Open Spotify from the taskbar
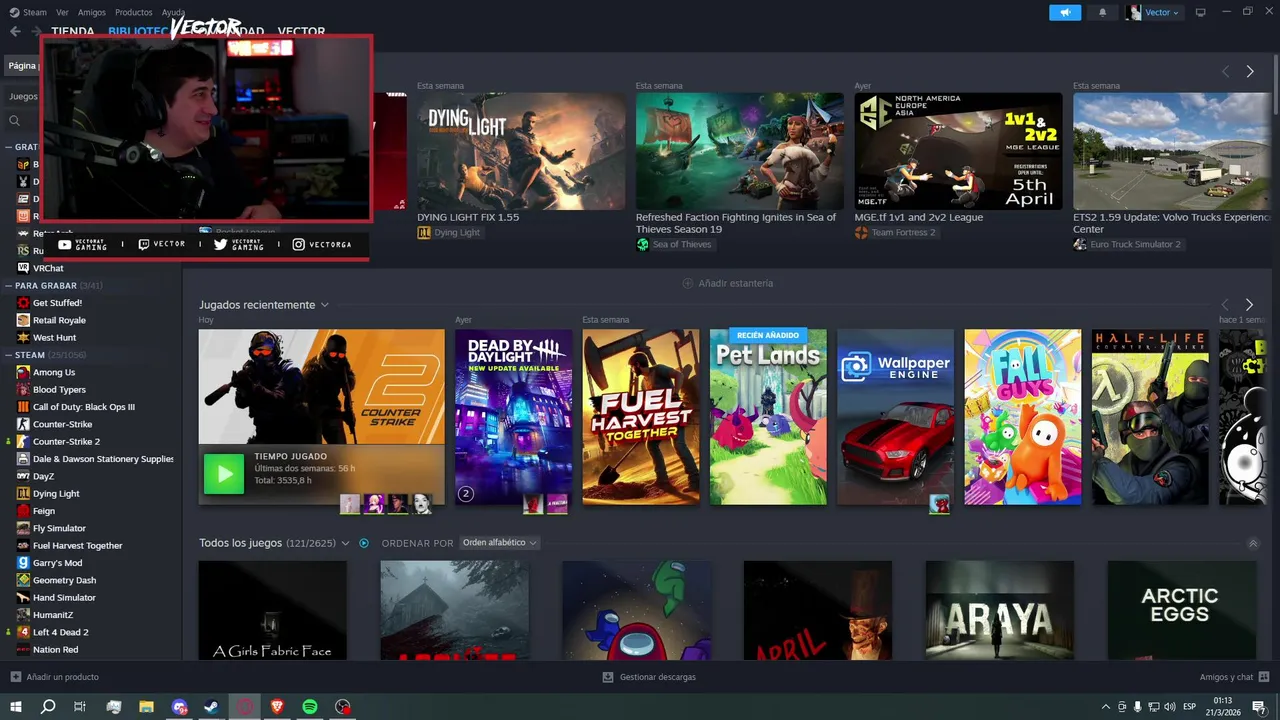This screenshot has height=720, width=1280. (x=310, y=706)
